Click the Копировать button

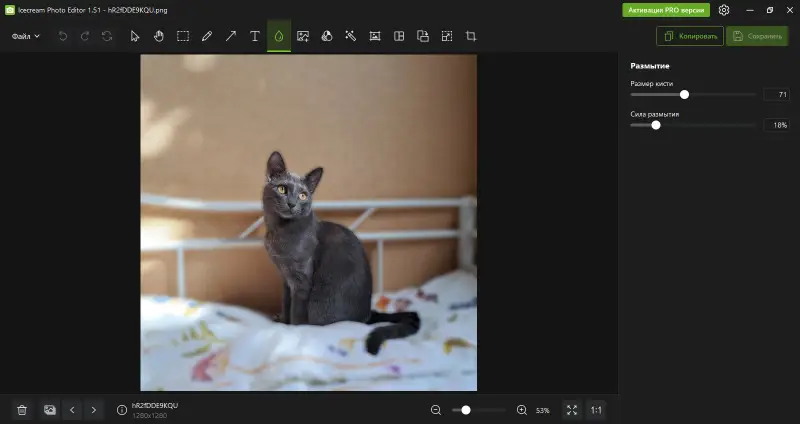(x=690, y=36)
